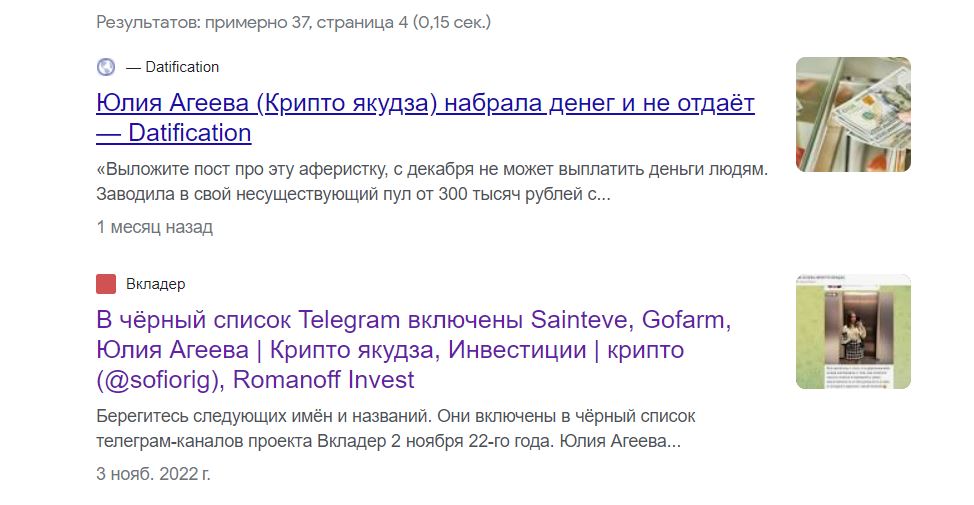Click snippet starting «Выложите пост про эту аферистку»
The width and height of the screenshot is (974, 505).
tap(432, 169)
